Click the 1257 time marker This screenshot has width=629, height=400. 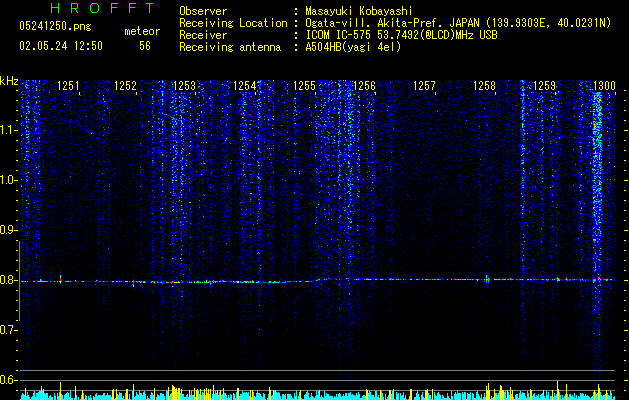pos(424,86)
